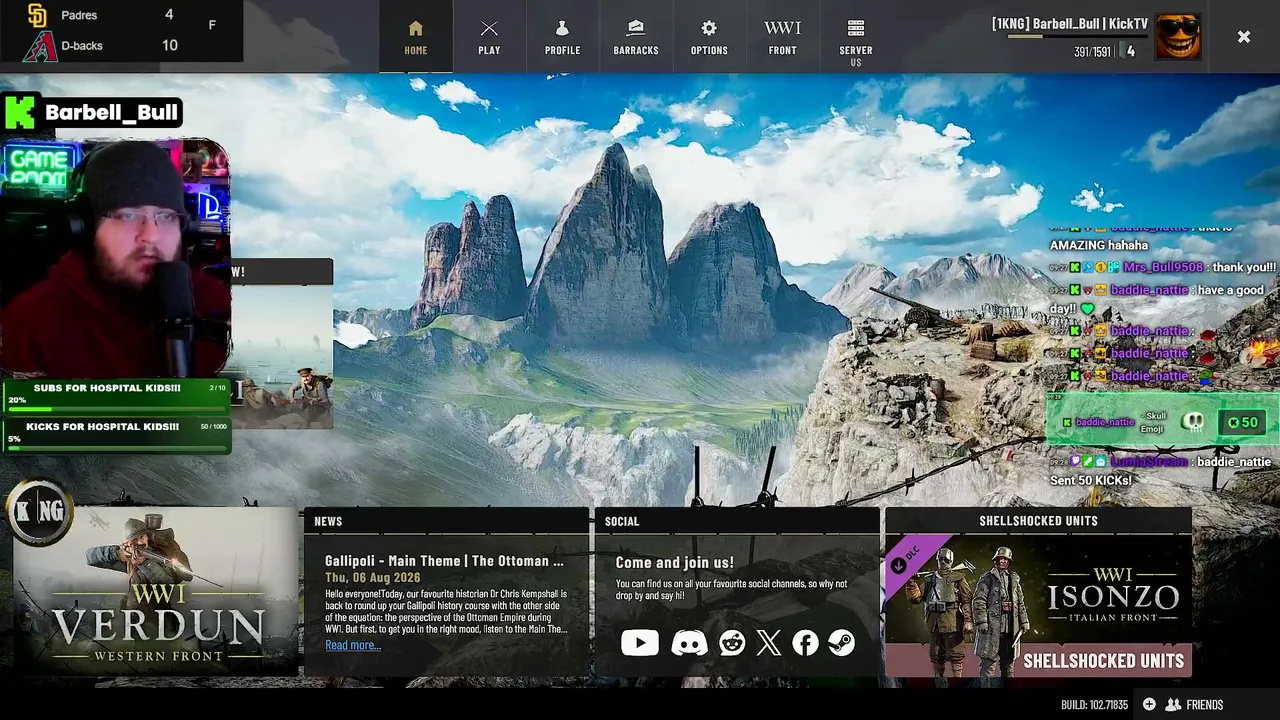Open the Friends list
The height and width of the screenshot is (720, 1280).
[x=1195, y=705]
